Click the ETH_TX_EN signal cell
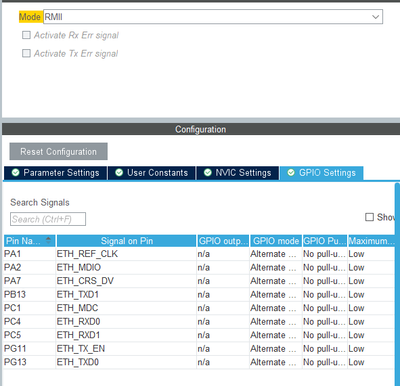This screenshot has width=400, height=386. (x=126, y=349)
